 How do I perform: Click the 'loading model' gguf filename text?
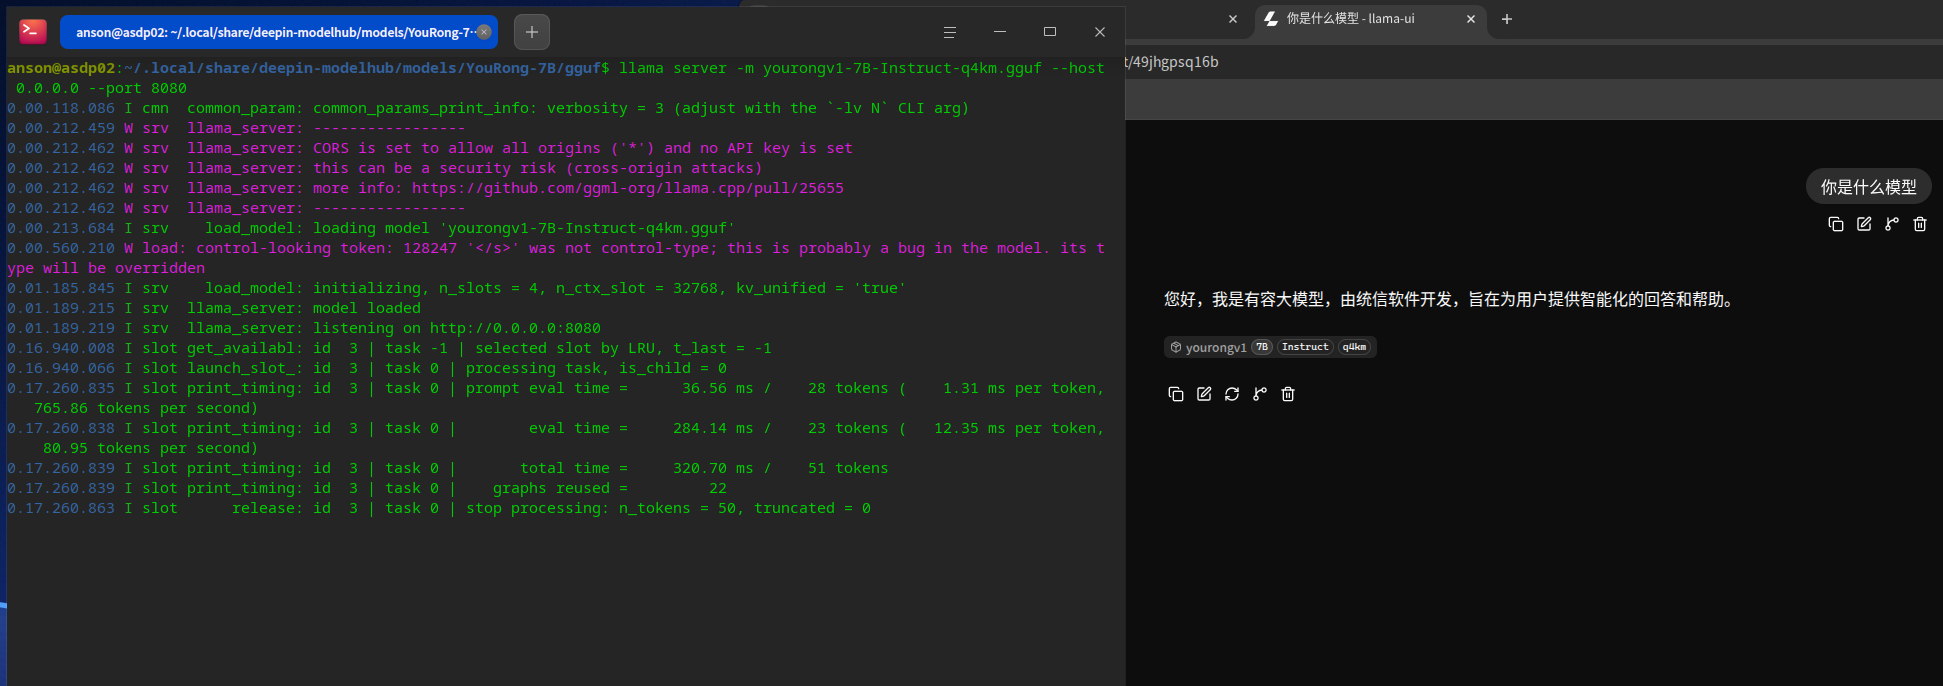click(587, 228)
